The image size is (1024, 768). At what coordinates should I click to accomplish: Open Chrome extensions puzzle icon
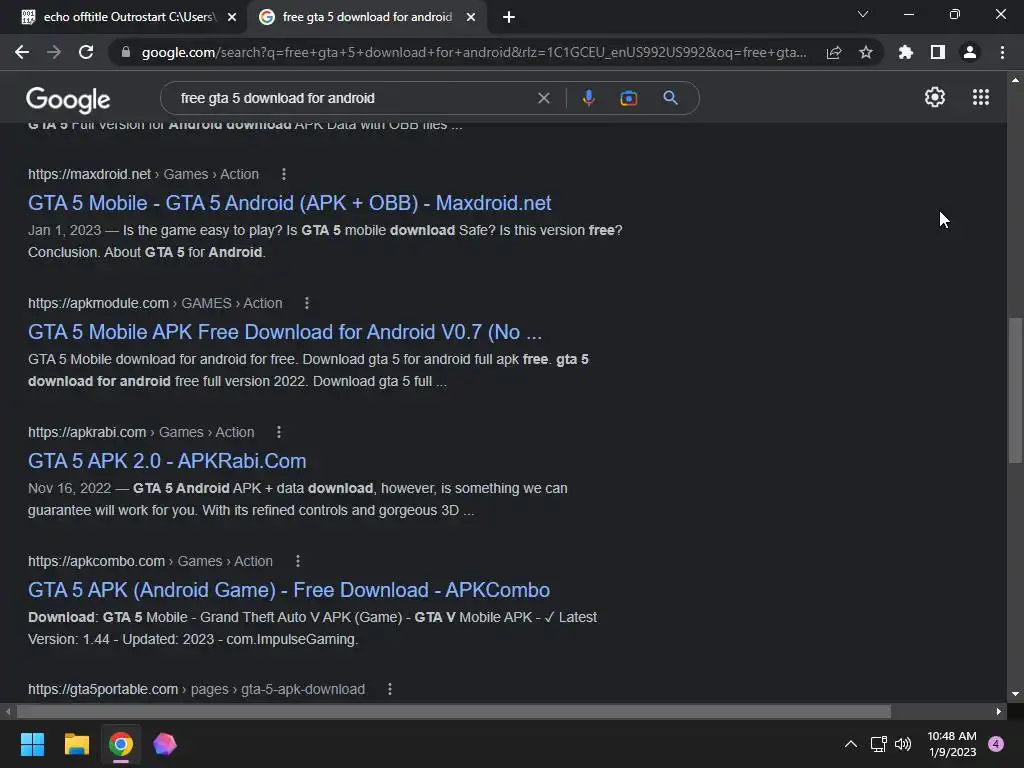point(905,52)
